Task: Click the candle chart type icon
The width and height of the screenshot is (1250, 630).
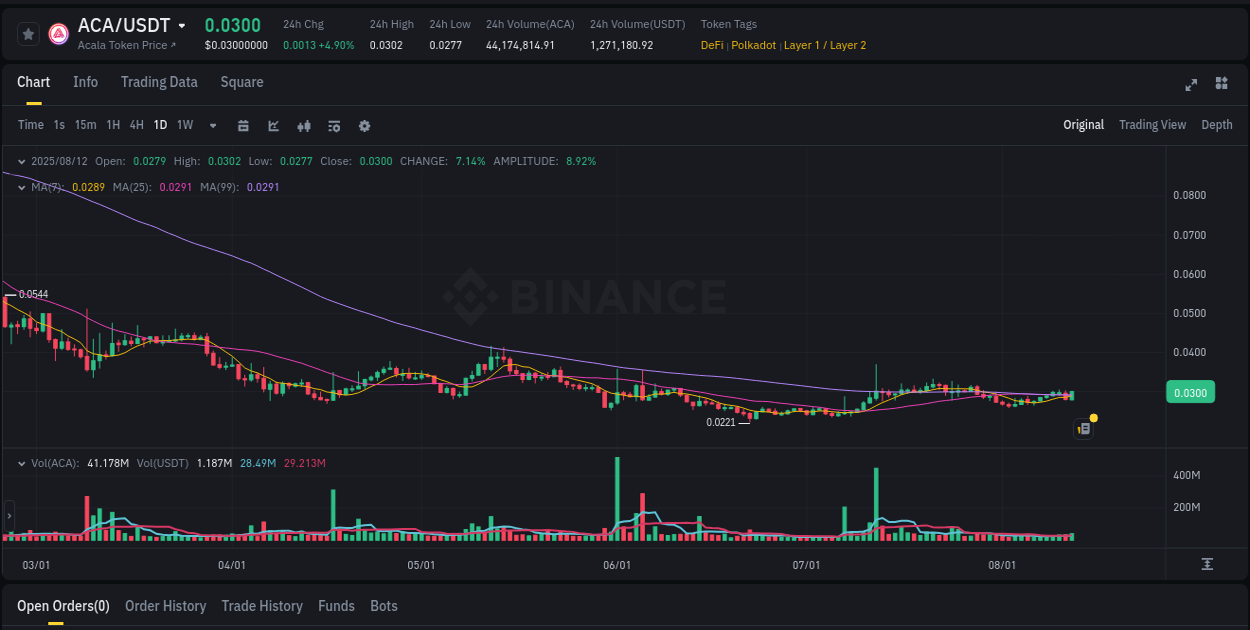Action: (303, 126)
